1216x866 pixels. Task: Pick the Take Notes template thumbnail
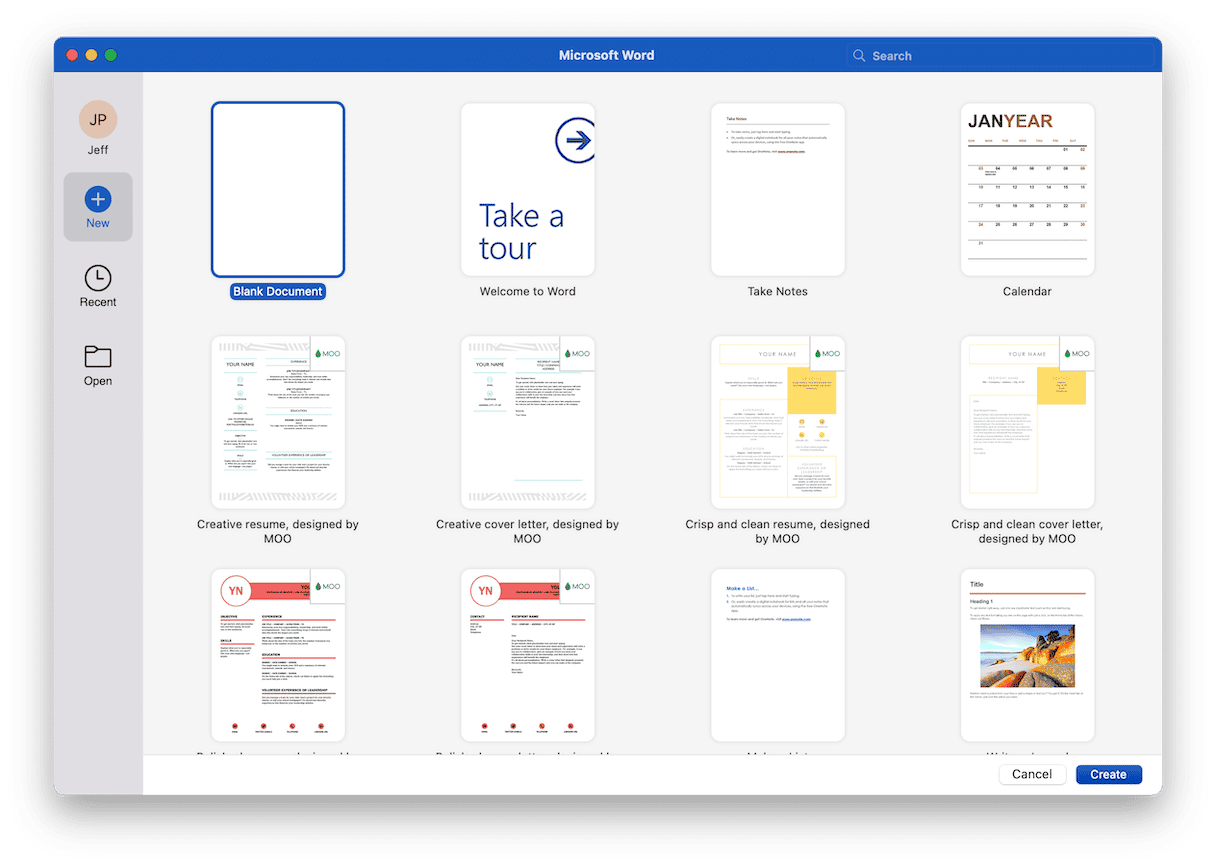[778, 190]
